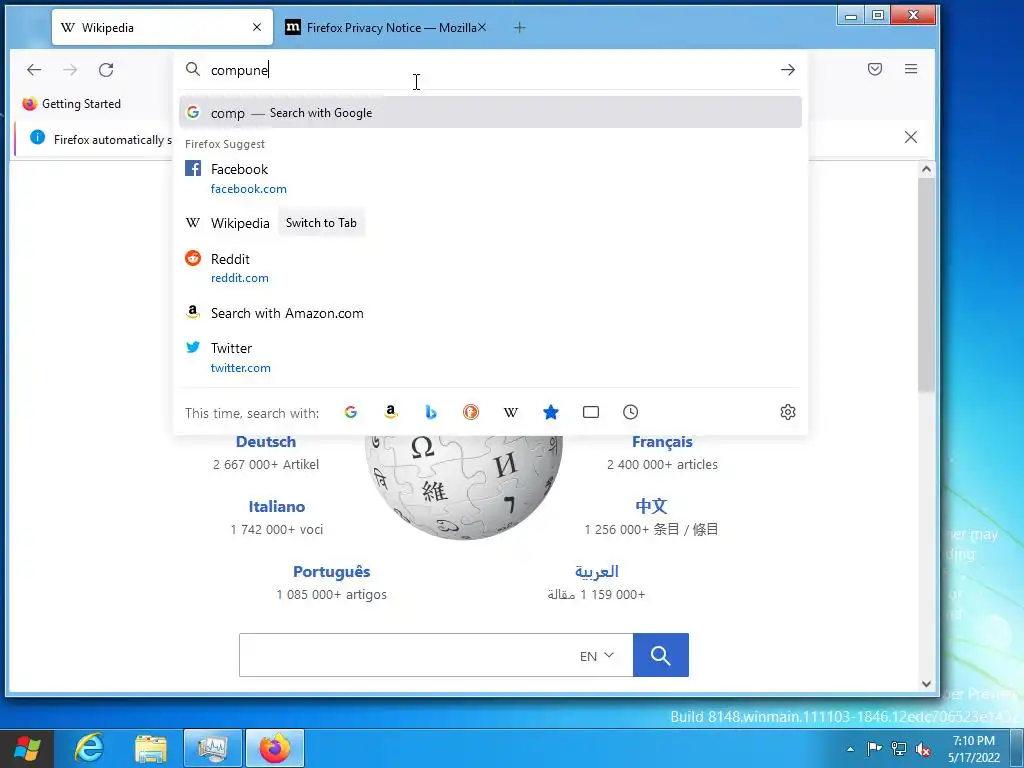Viewport: 1024px width, 768px height.
Task: Open the Deutsch Wikipedia link
Action: point(266,441)
